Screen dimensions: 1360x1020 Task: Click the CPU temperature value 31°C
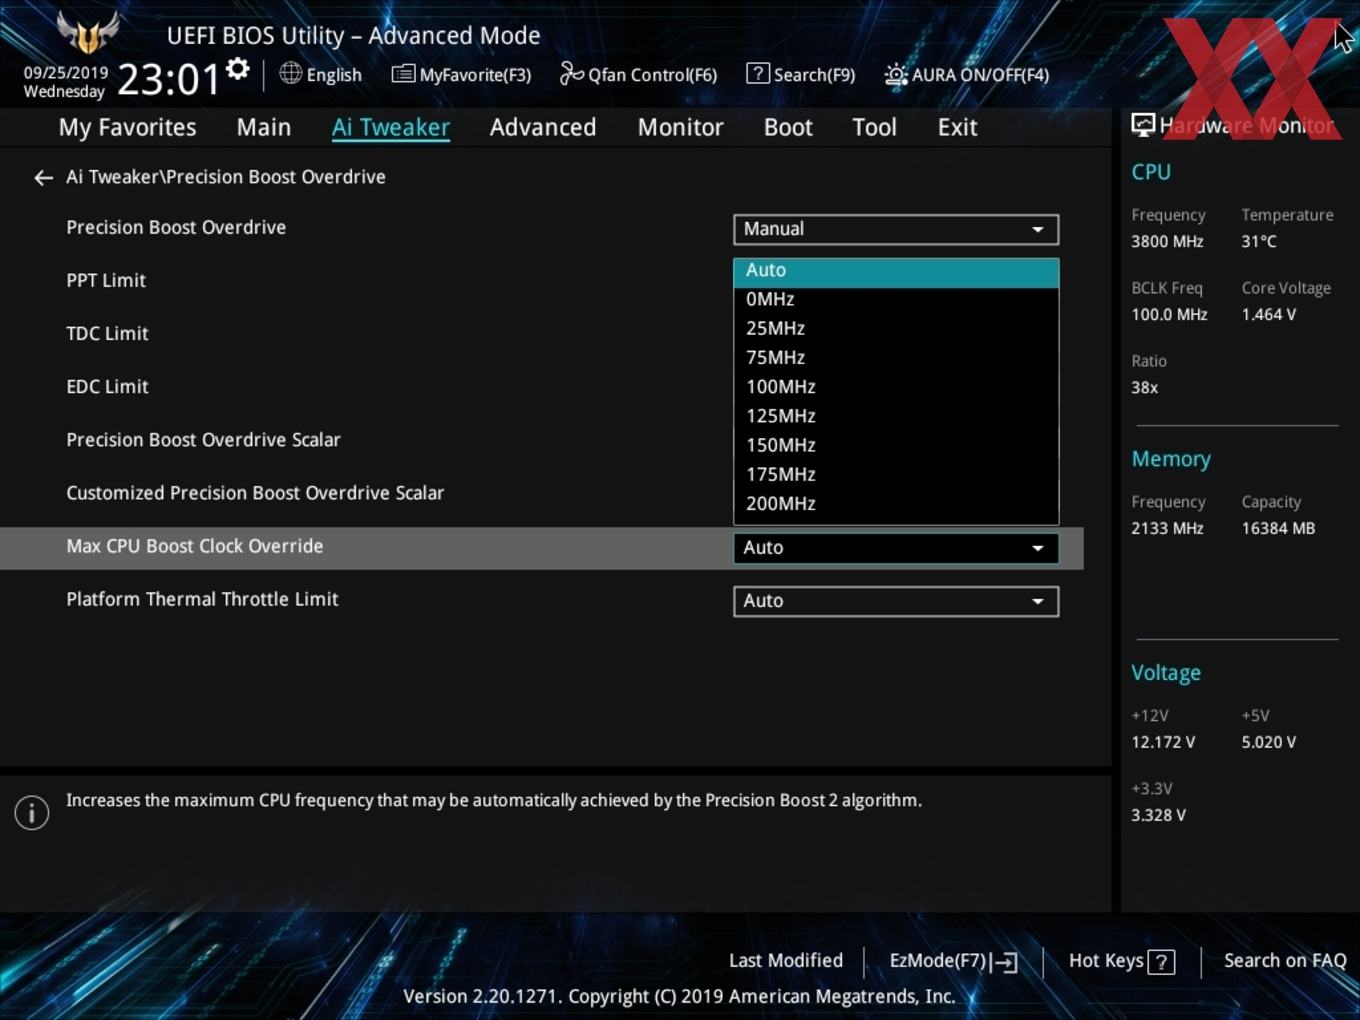coord(1259,241)
